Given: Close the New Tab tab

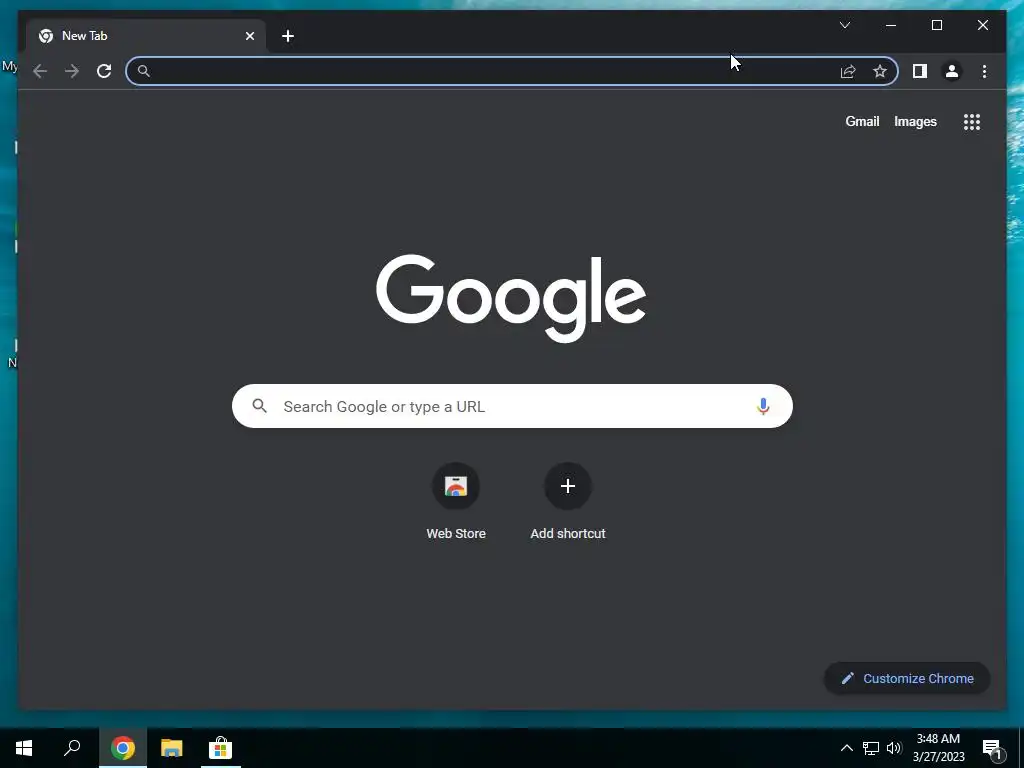Looking at the screenshot, I should 249,36.
